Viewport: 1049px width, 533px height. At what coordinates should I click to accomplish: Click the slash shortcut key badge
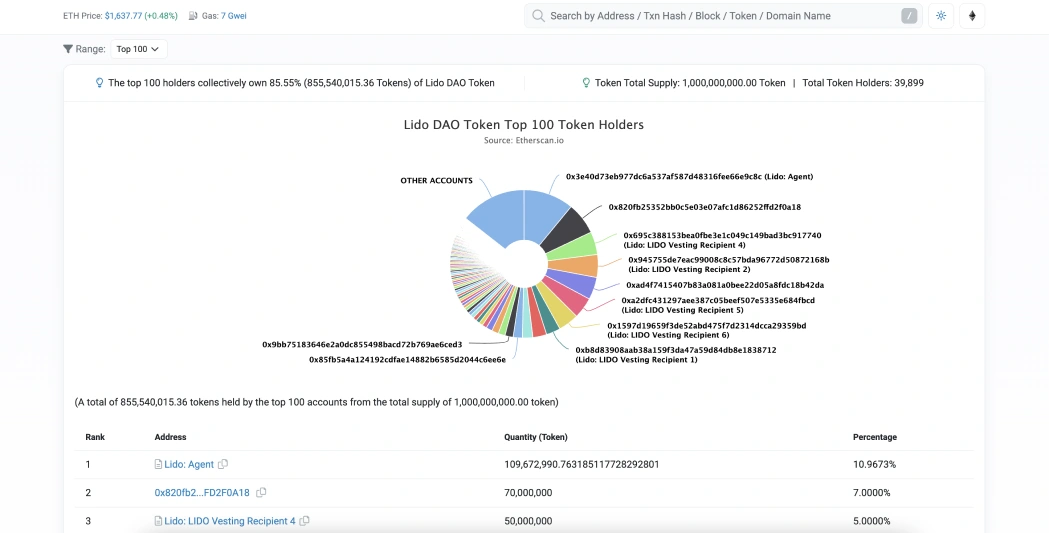[x=909, y=16]
